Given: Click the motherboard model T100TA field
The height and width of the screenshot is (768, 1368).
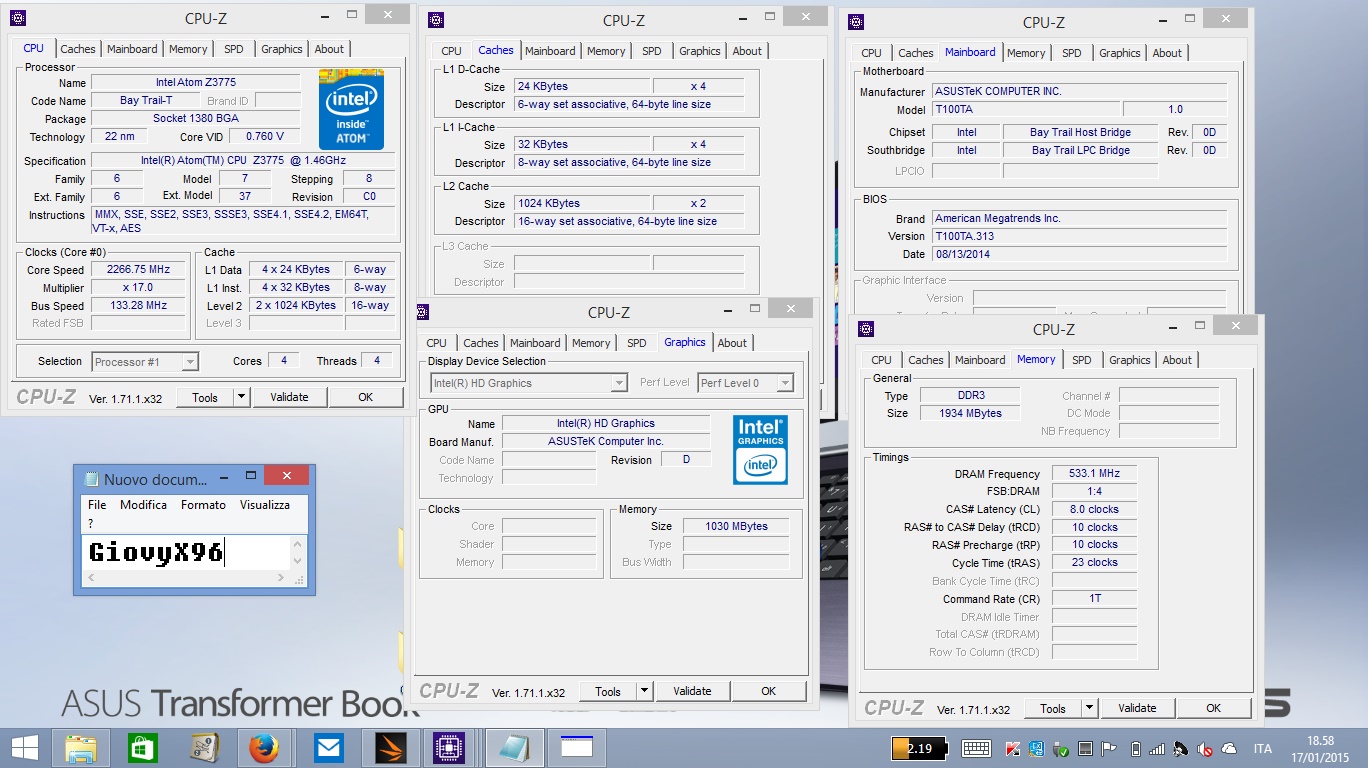Looking at the screenshot, I should coord(1026,109).
